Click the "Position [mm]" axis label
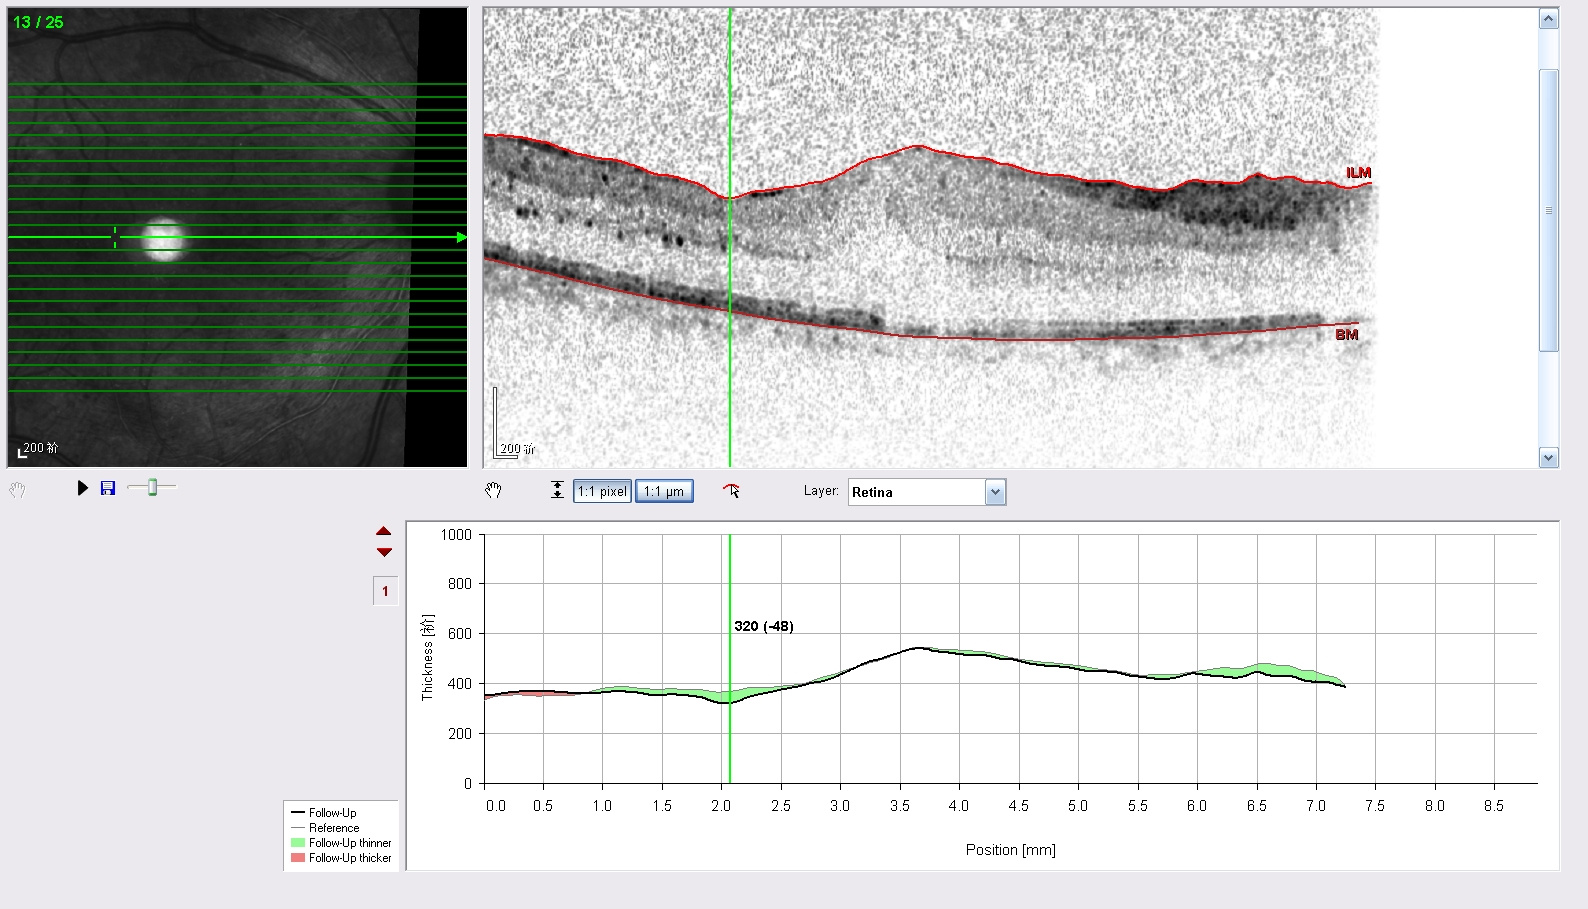Image resolution: width=1588 pixels, height=909 pixels. tap(1010, 850)
